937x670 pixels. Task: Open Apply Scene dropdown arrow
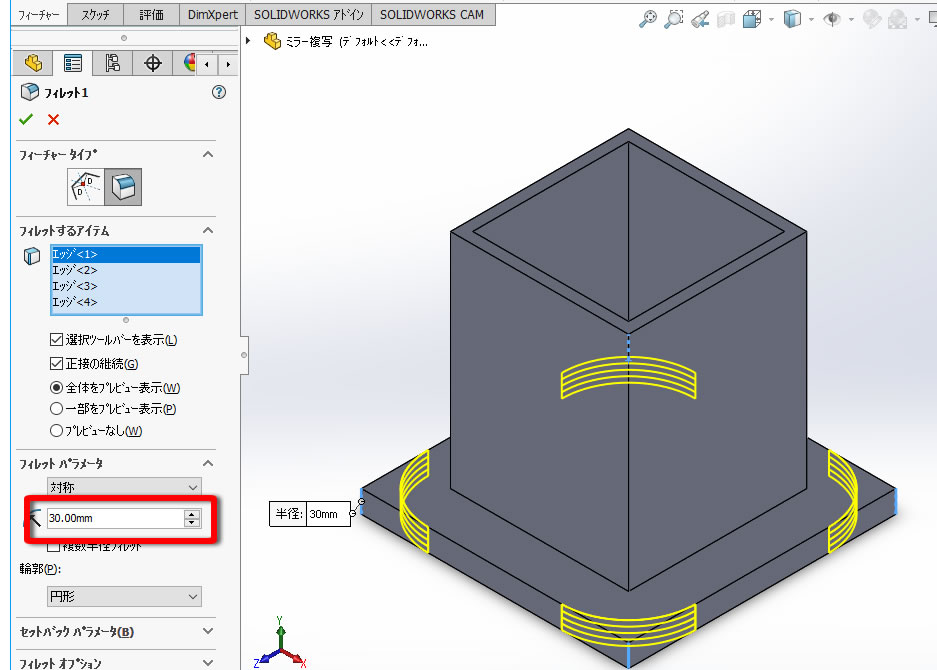[917, 20]
